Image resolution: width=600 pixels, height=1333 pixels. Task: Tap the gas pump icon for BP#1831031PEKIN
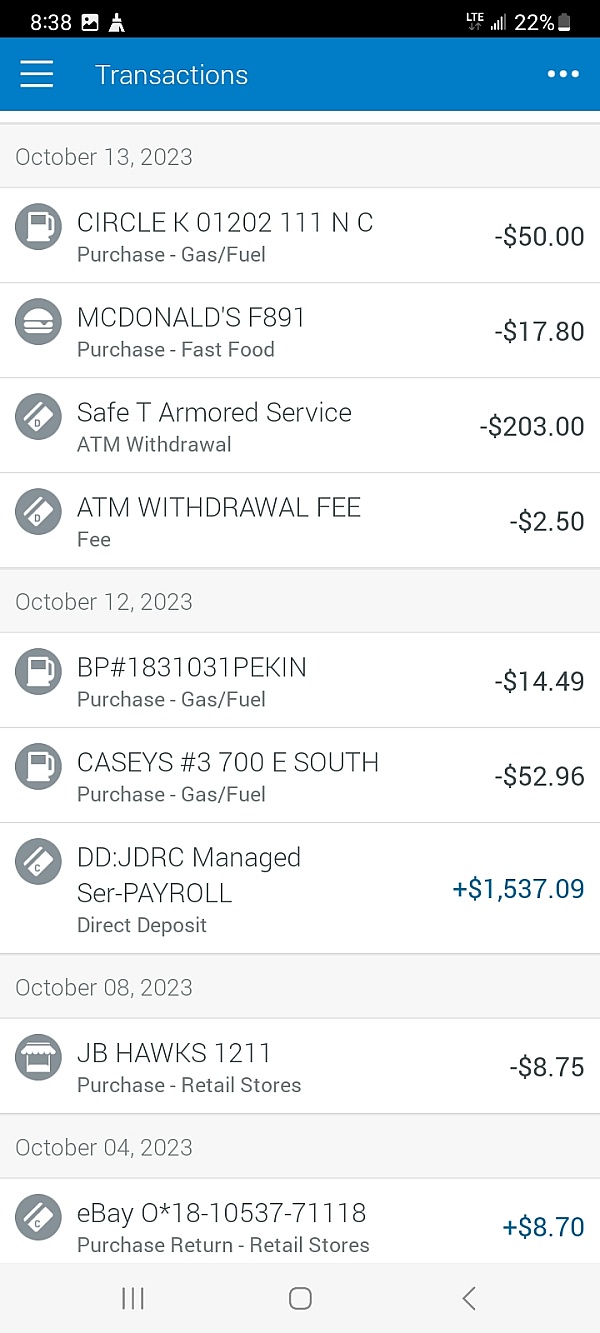[x=38, y=672]
